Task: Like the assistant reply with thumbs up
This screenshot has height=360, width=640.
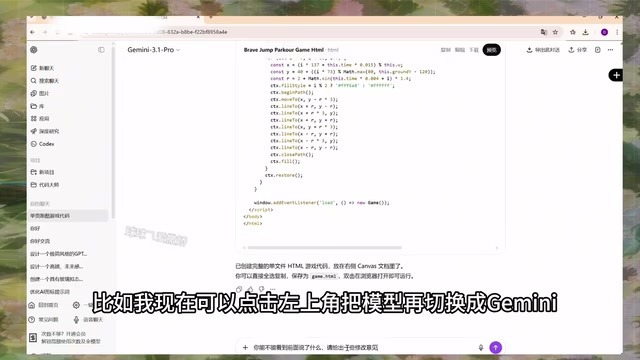Action: [x=250, y=289]
